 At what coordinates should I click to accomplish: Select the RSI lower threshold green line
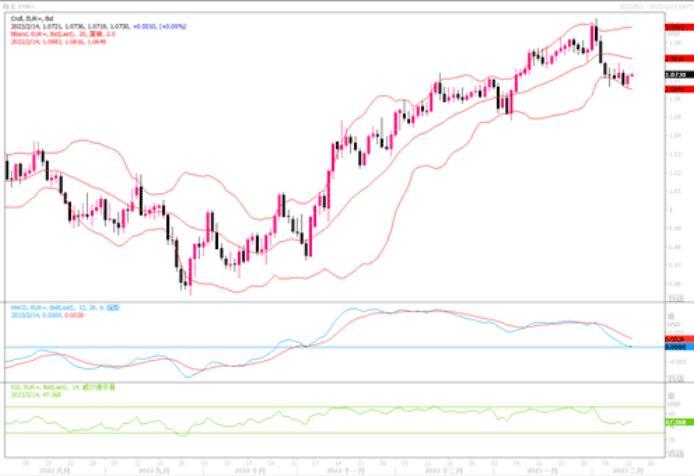coord(300,433)
